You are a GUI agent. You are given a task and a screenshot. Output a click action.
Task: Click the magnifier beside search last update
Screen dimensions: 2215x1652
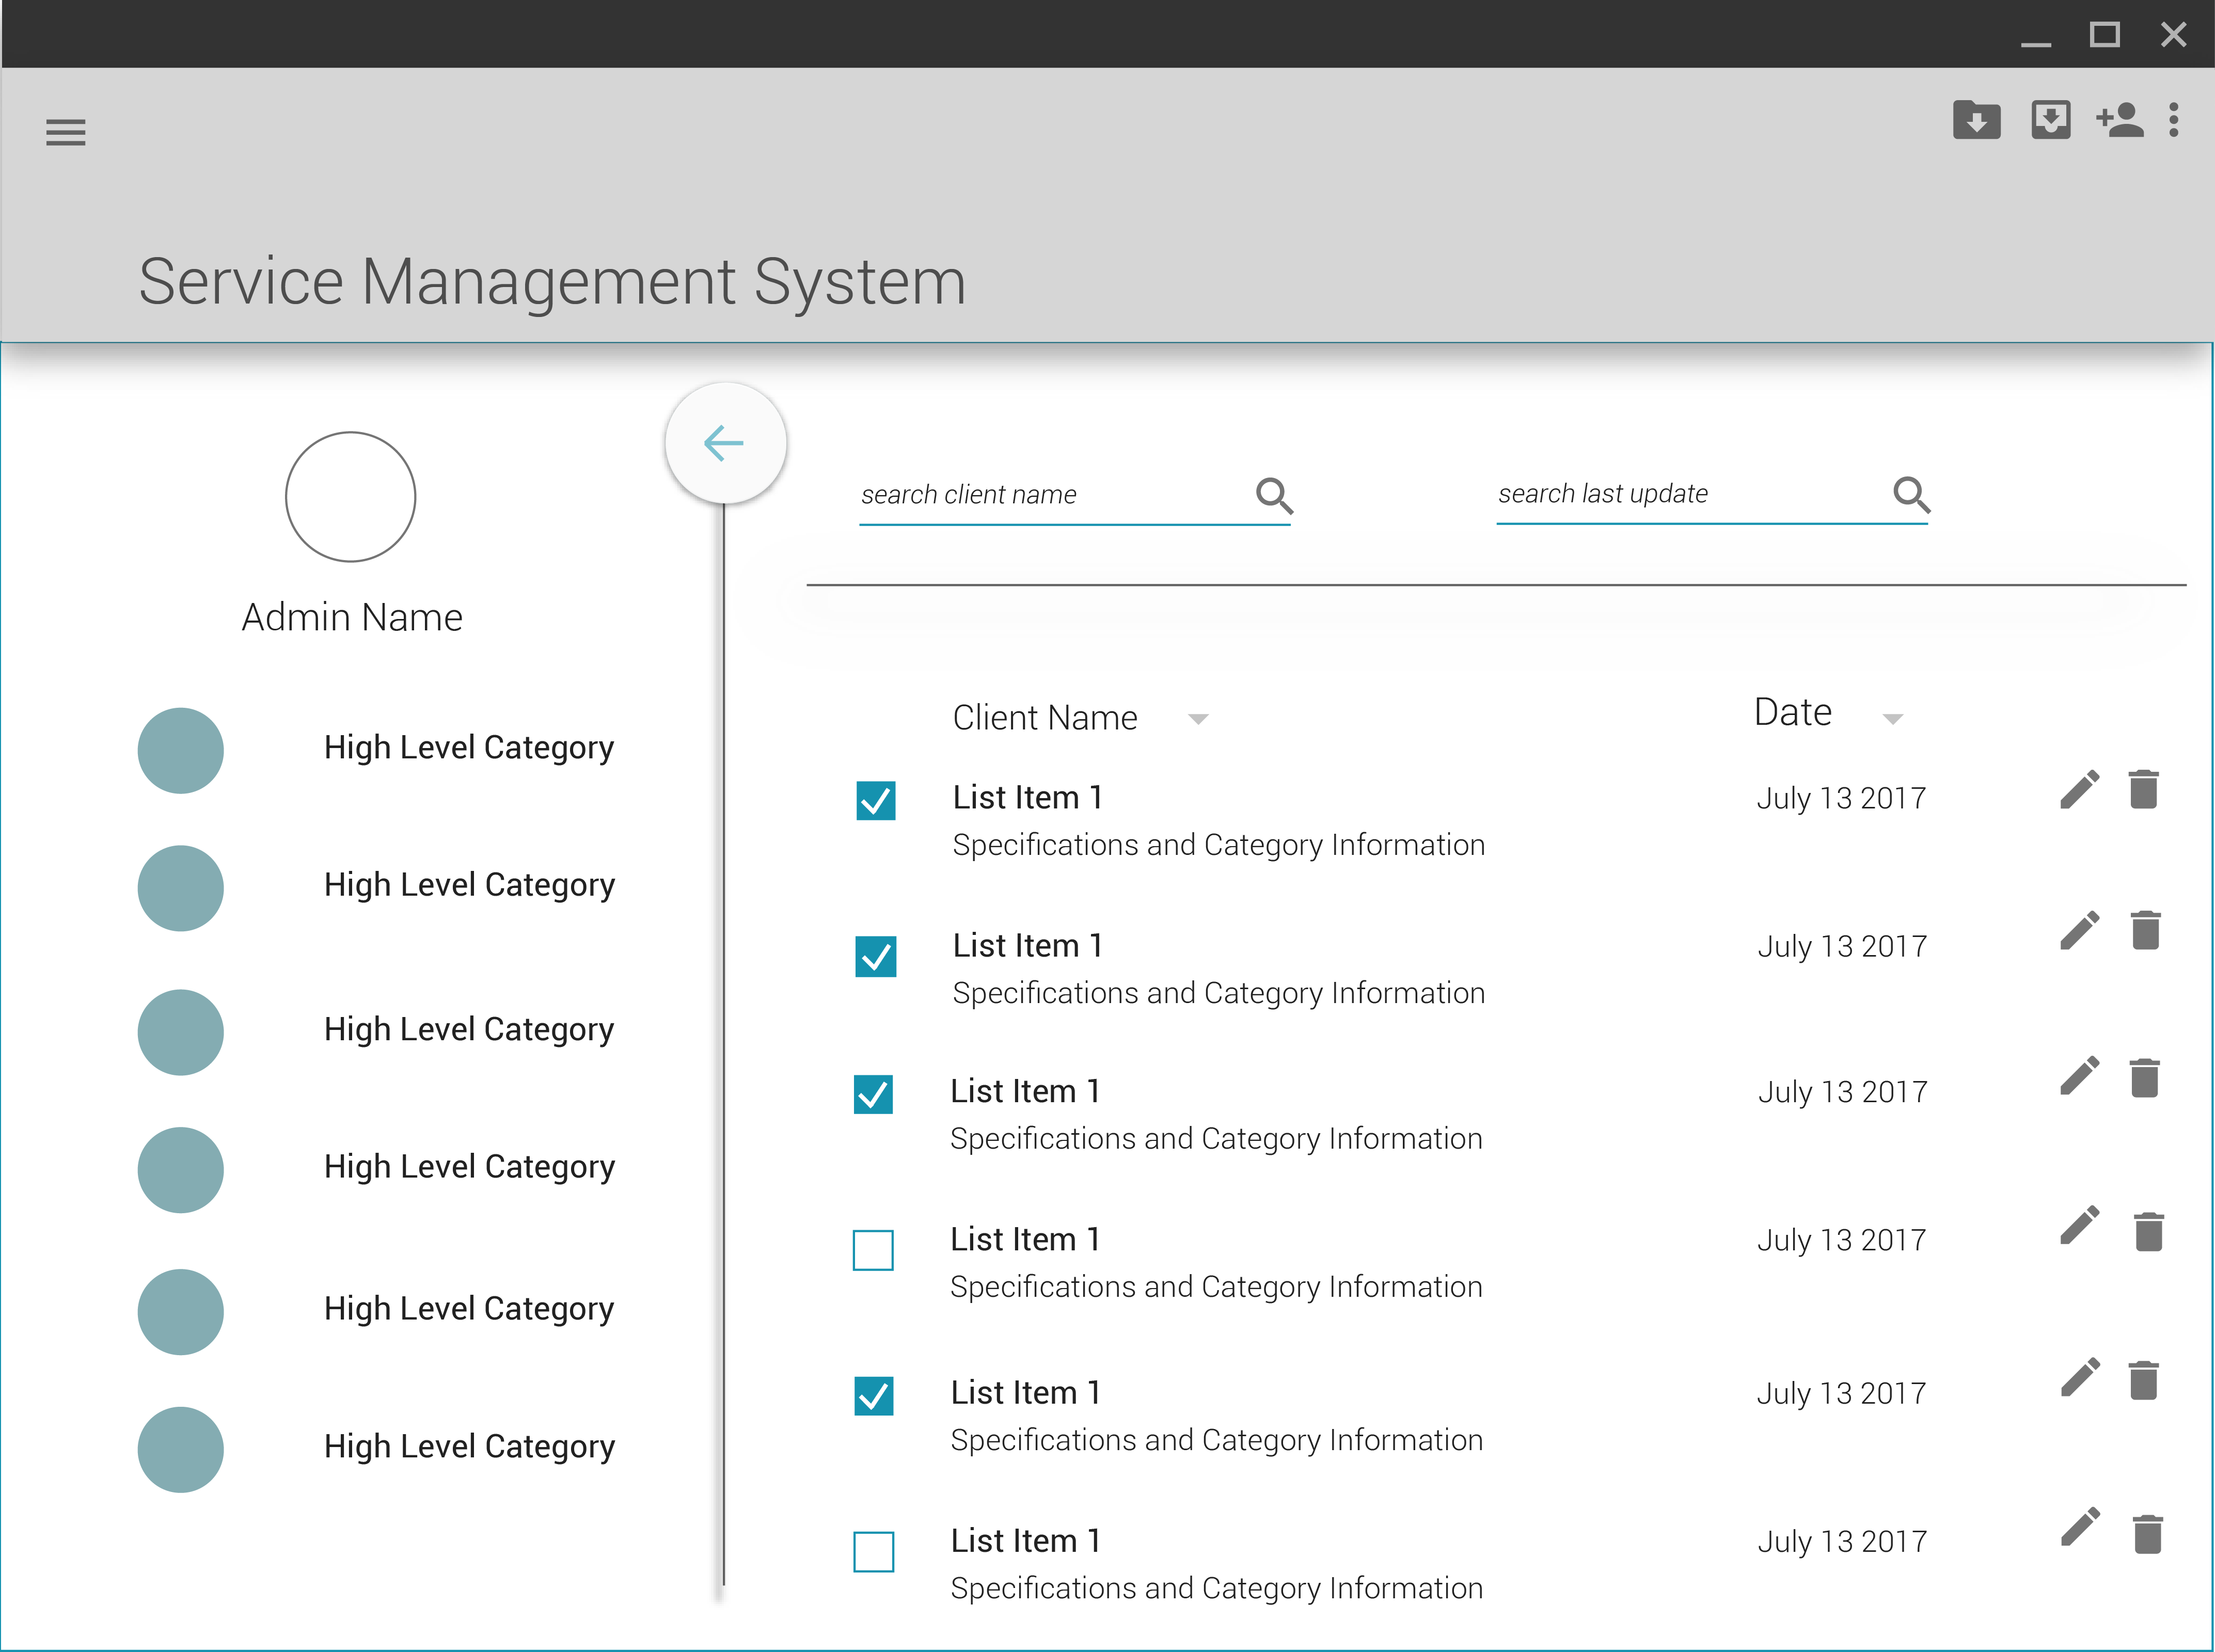click(x=1911, y=494)
